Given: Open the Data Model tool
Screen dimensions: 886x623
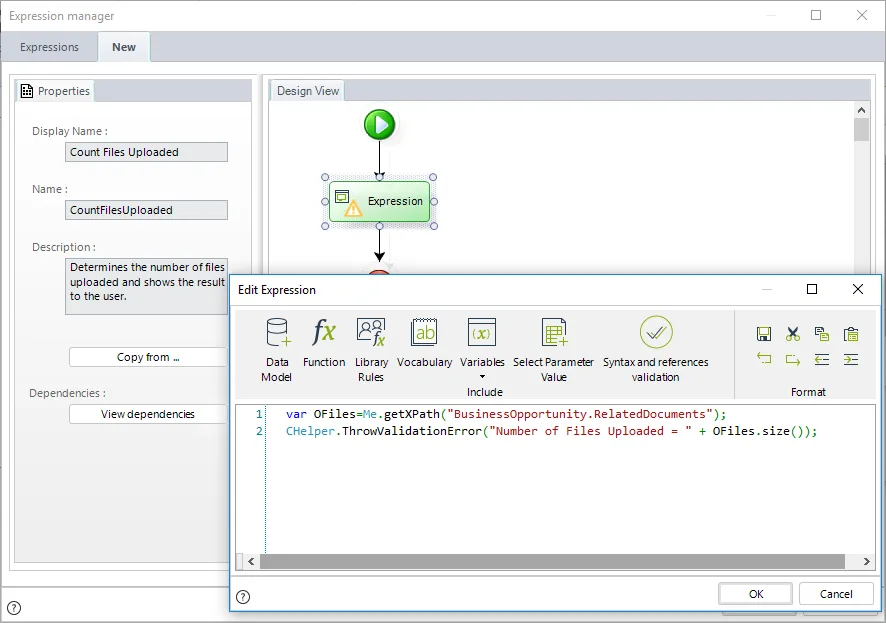Looking at the screenshot, I should [277, 350].
